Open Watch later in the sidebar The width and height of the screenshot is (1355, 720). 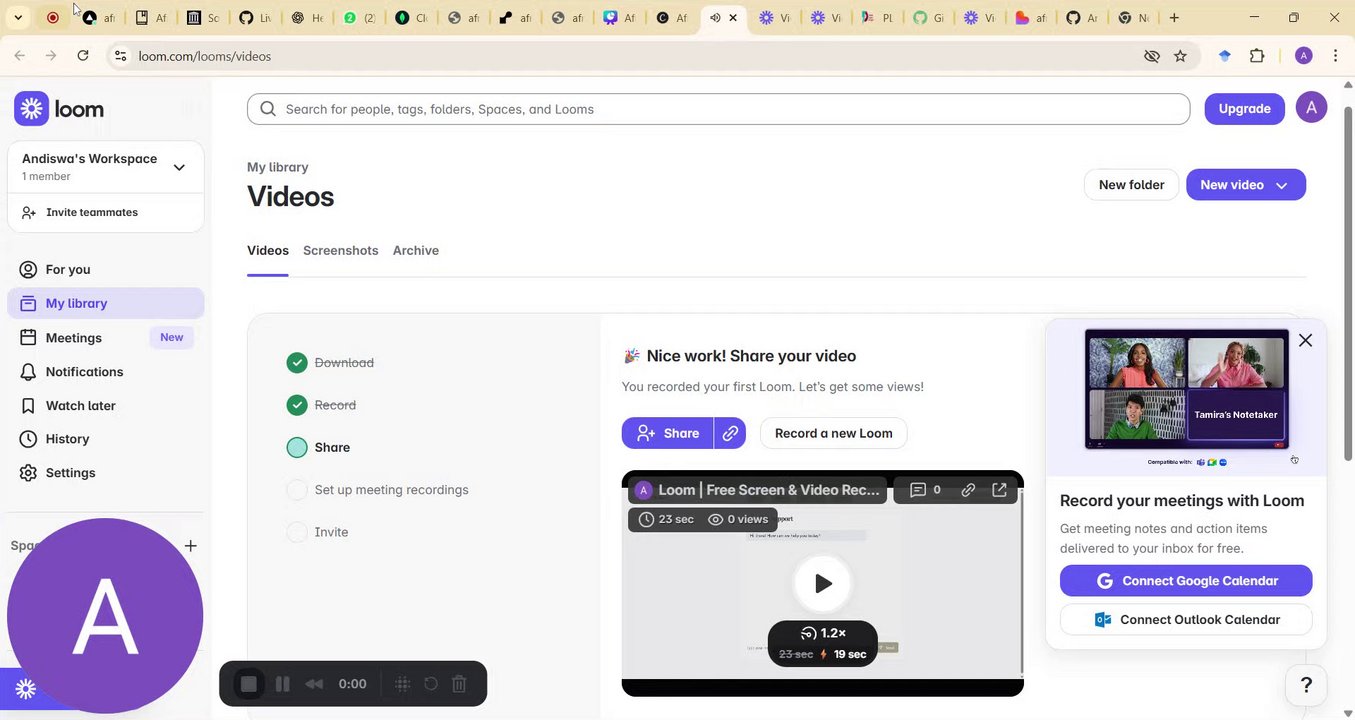(x=106, y=405)
